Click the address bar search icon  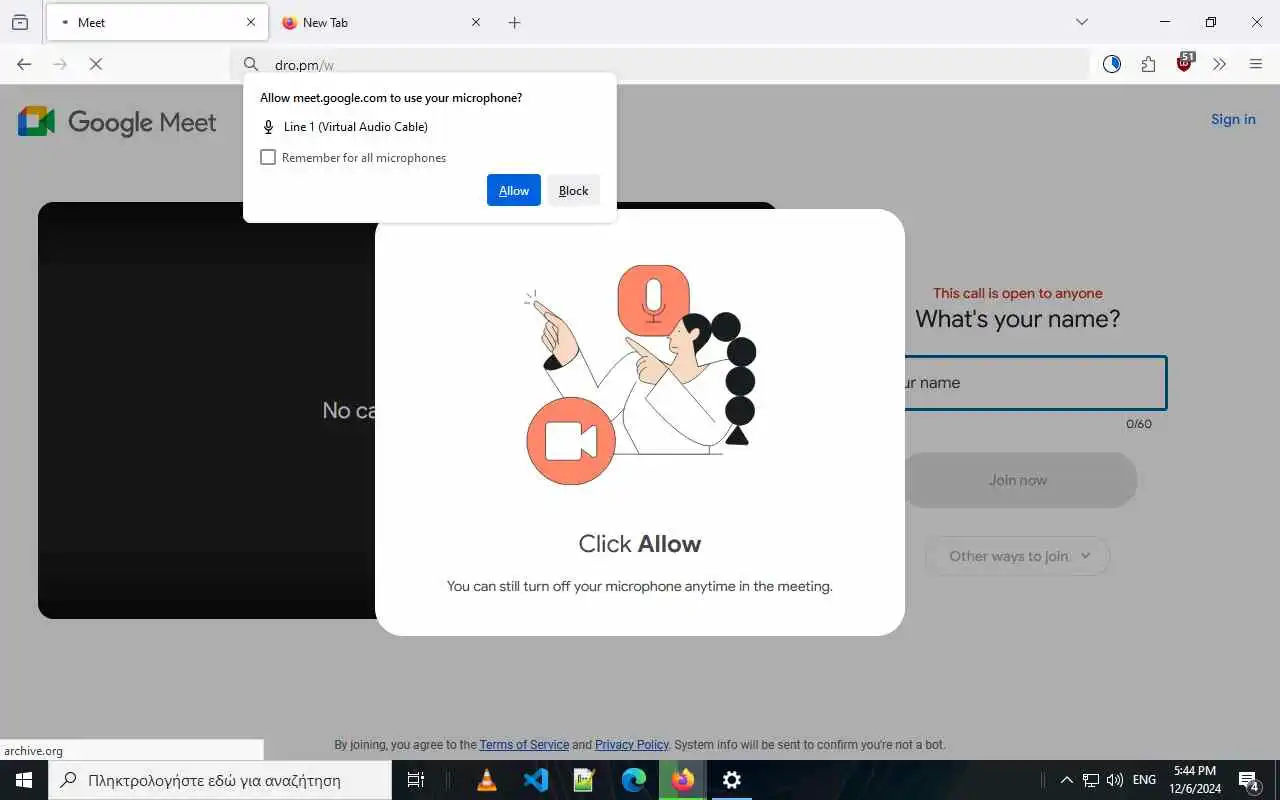(251, 64)
